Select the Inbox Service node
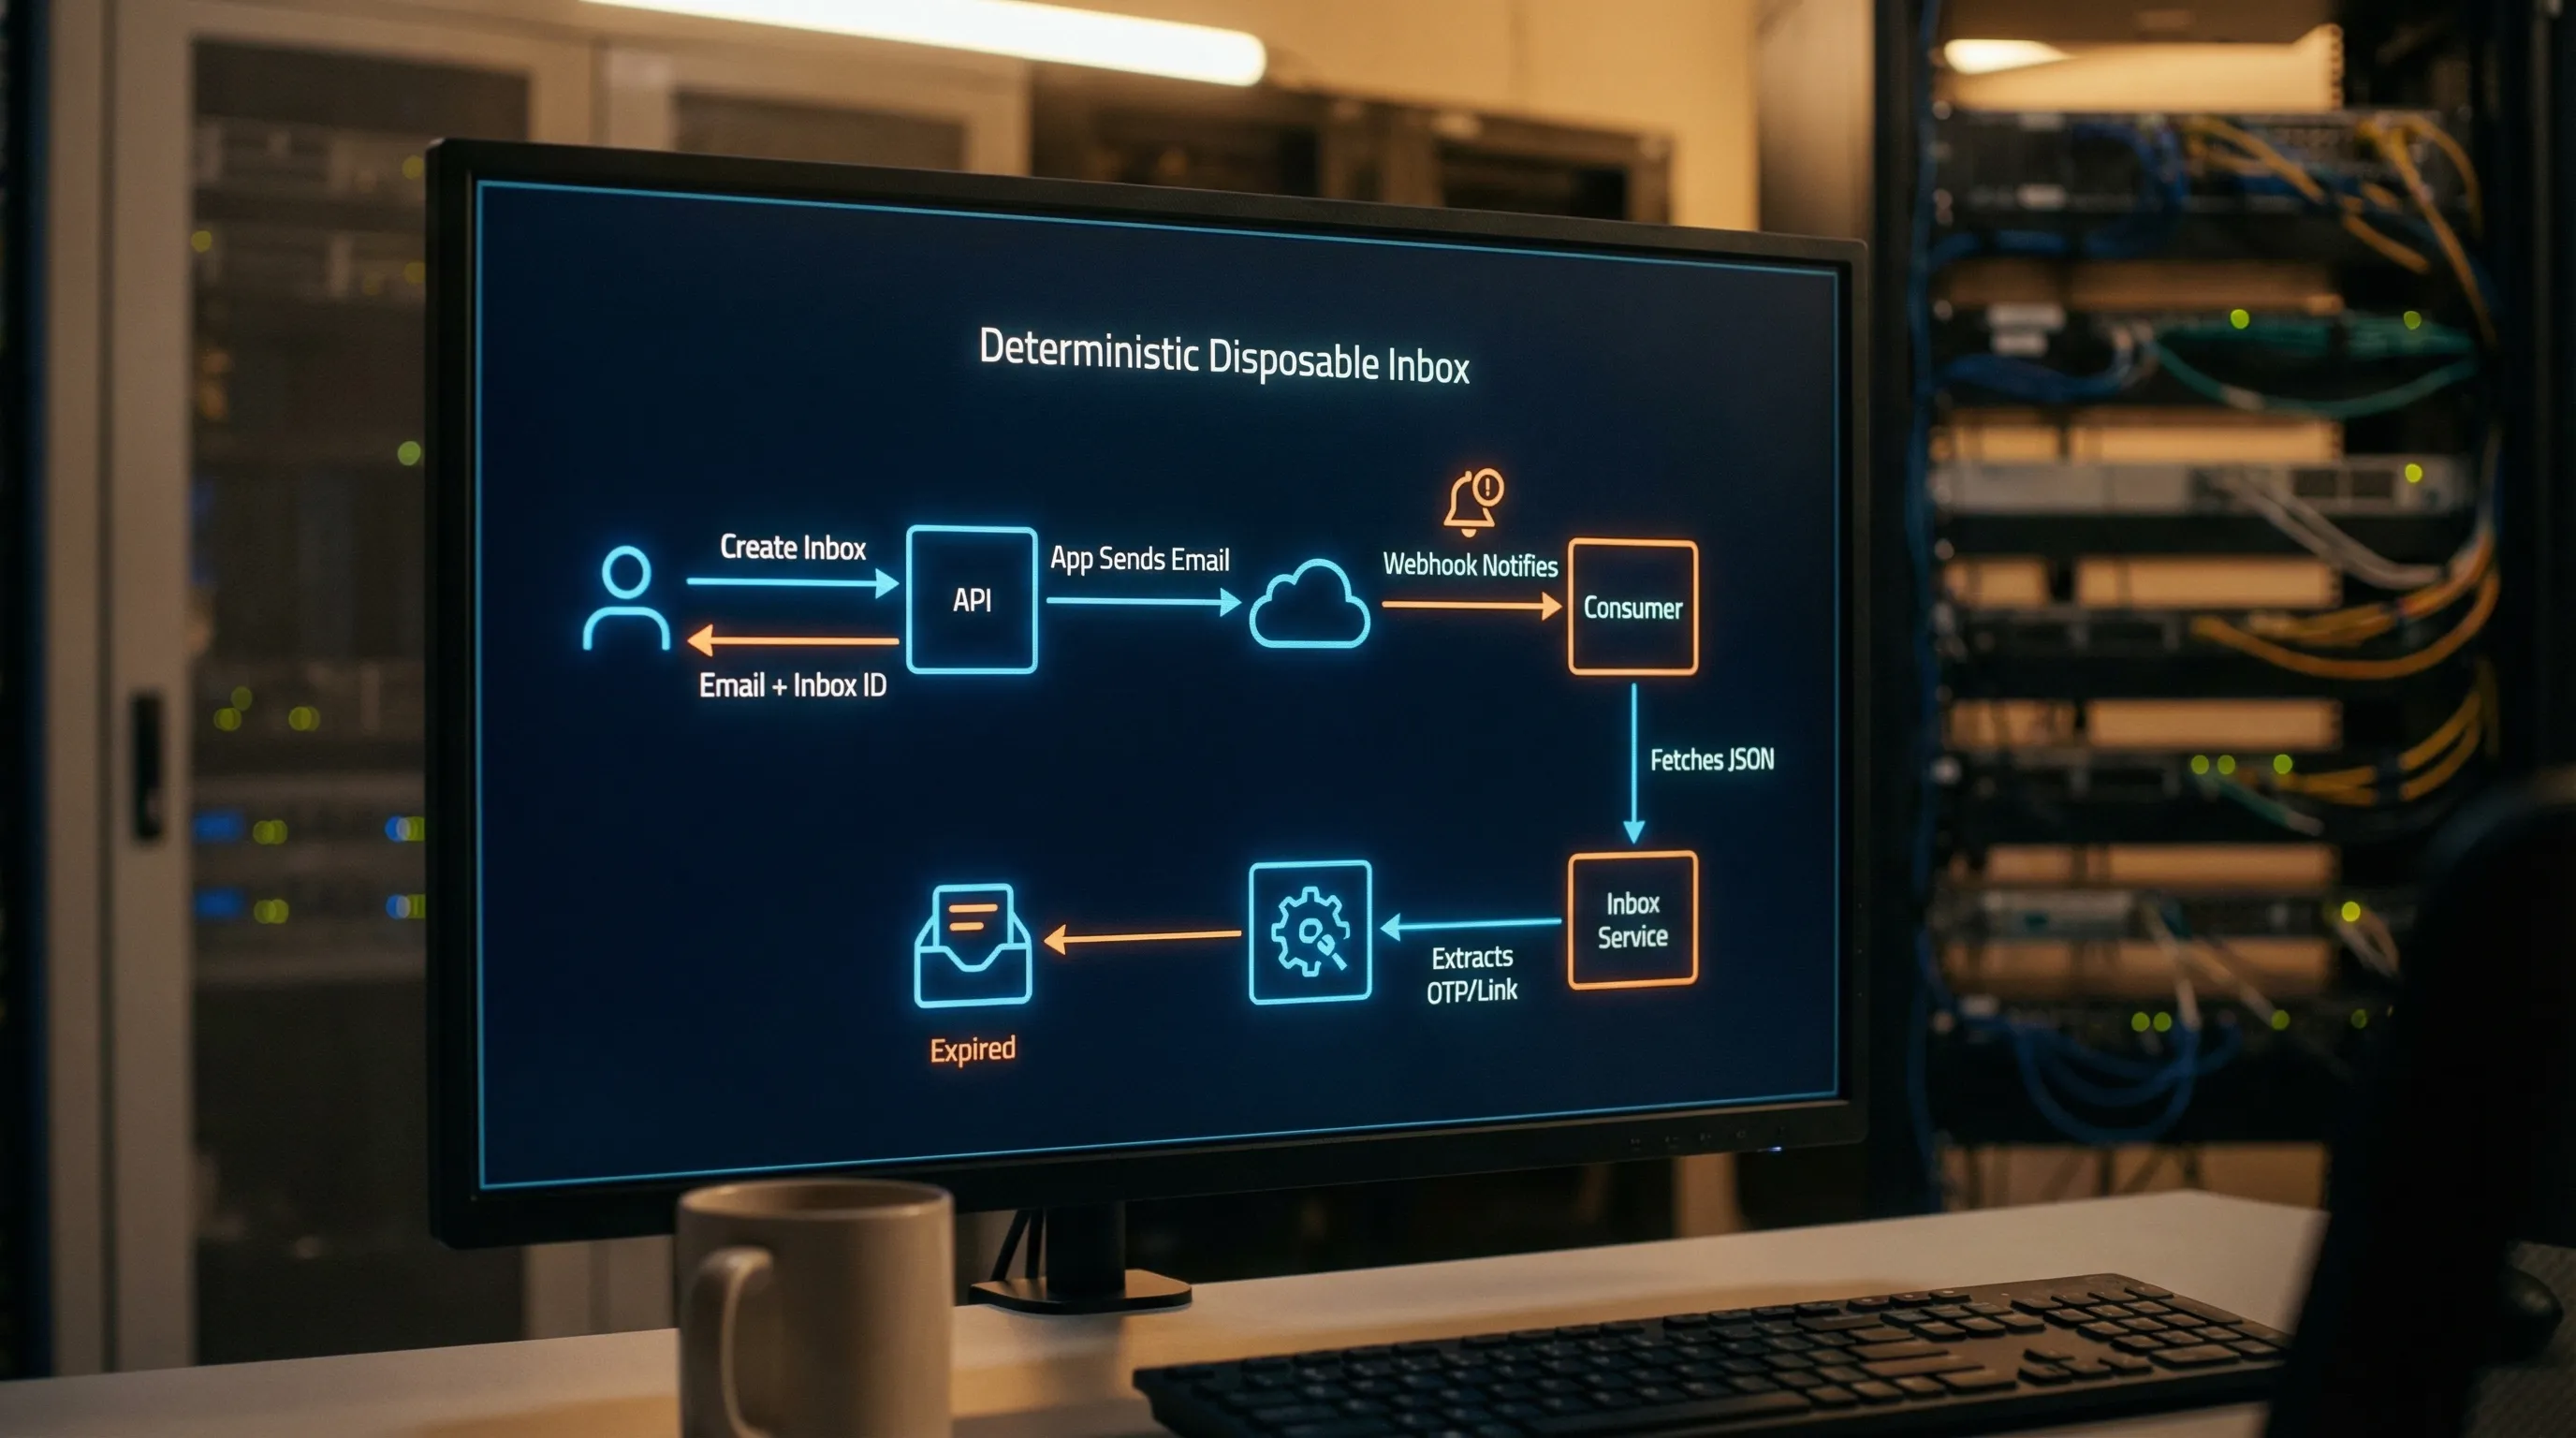2576x1438 pixels. point(1632,920)
